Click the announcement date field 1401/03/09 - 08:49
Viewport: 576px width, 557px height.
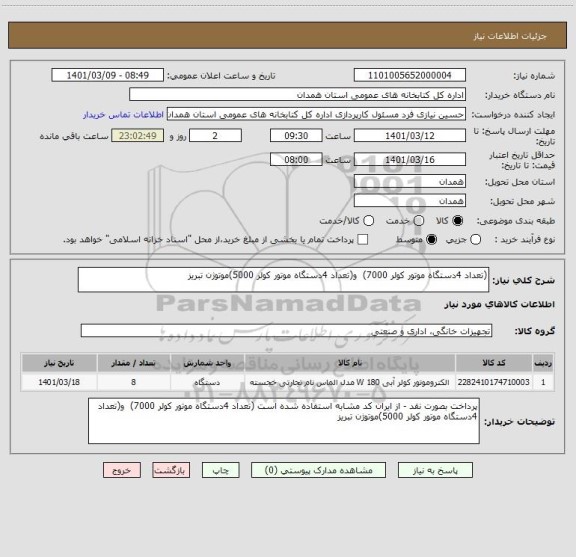(108, 75)
